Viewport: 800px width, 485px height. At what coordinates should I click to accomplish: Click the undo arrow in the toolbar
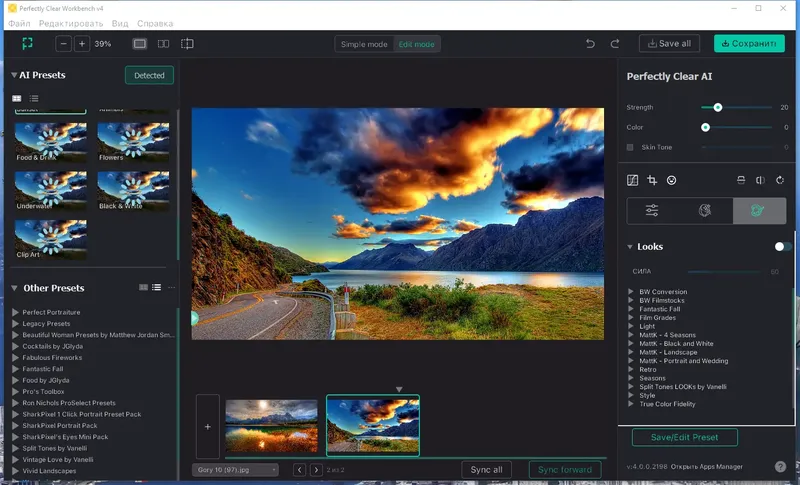tap(590, 44)
